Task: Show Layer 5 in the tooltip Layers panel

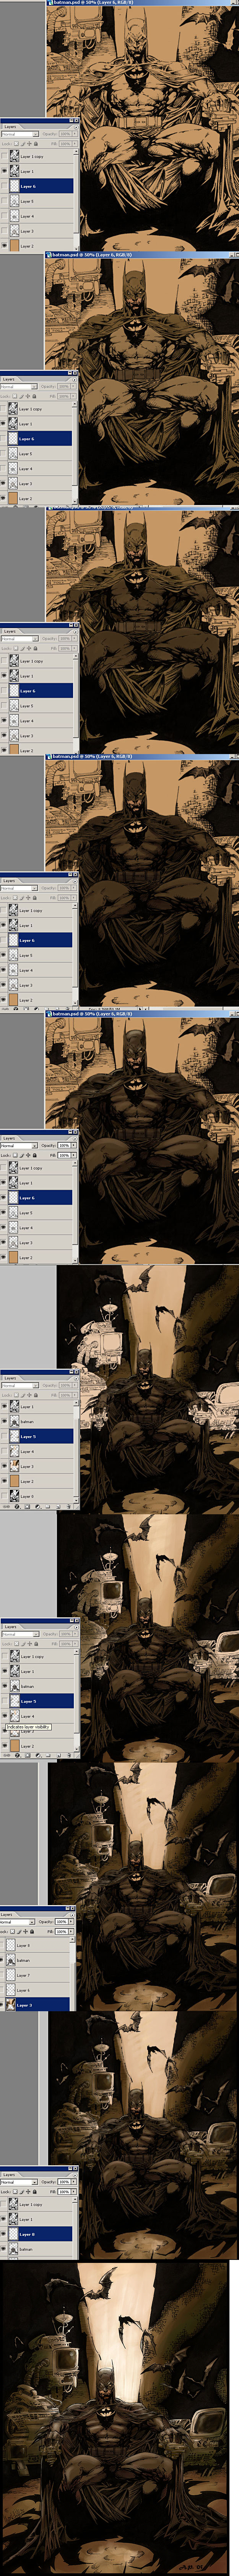Action: 5,1701
